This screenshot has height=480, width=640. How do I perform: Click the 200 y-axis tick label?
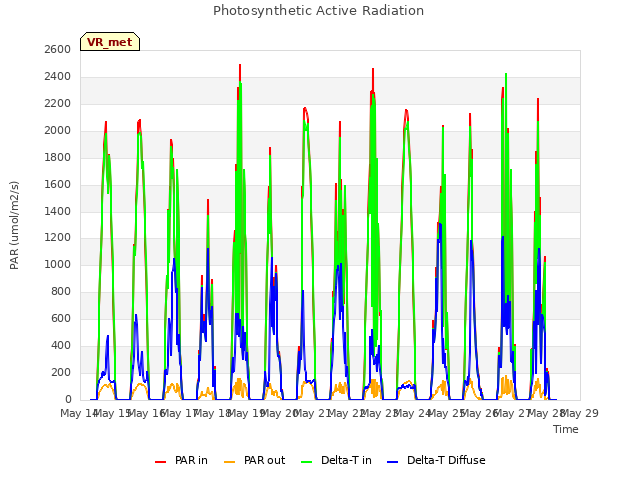[x=61, y=372]
